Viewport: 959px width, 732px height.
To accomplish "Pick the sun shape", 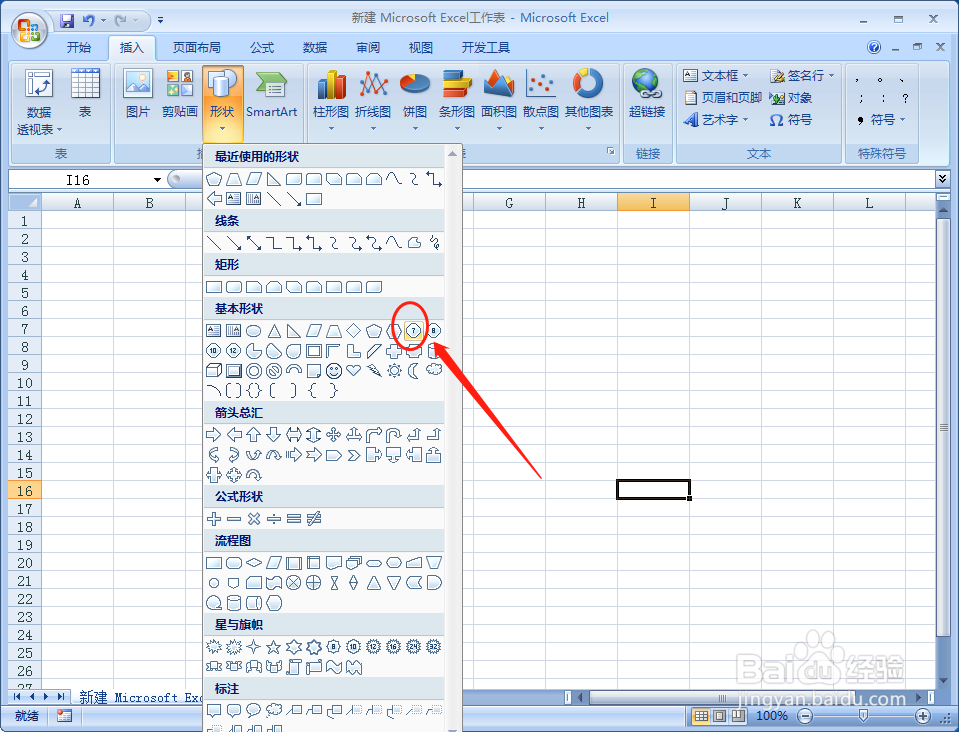I will click(394, 371).
